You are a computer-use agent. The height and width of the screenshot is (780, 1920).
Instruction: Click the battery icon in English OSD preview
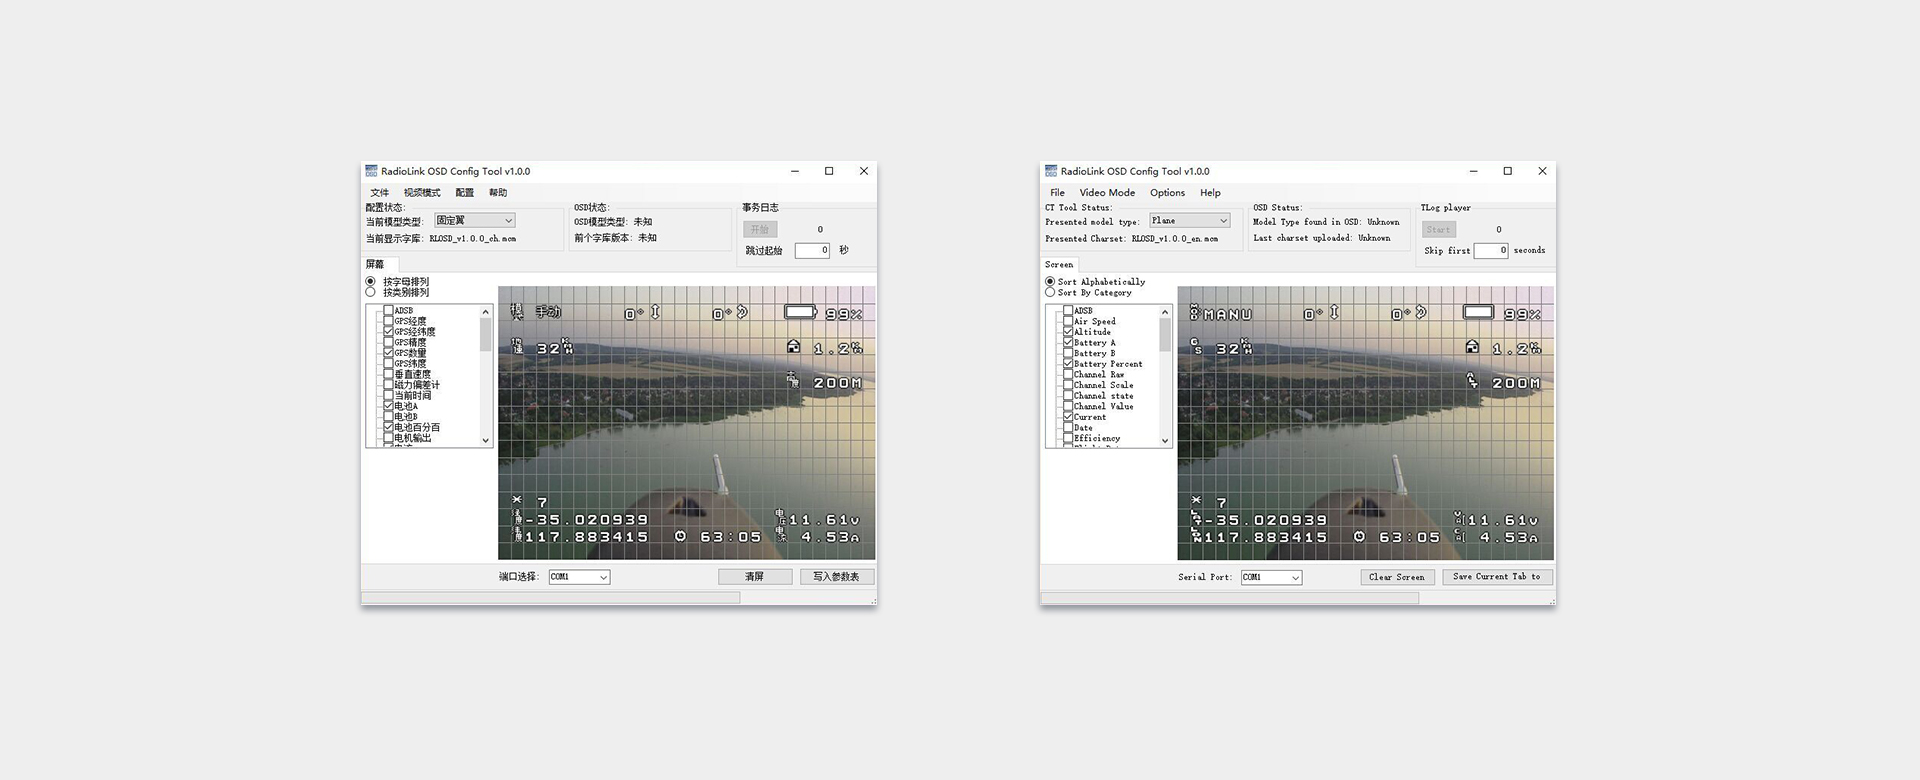click(1478, 313)
